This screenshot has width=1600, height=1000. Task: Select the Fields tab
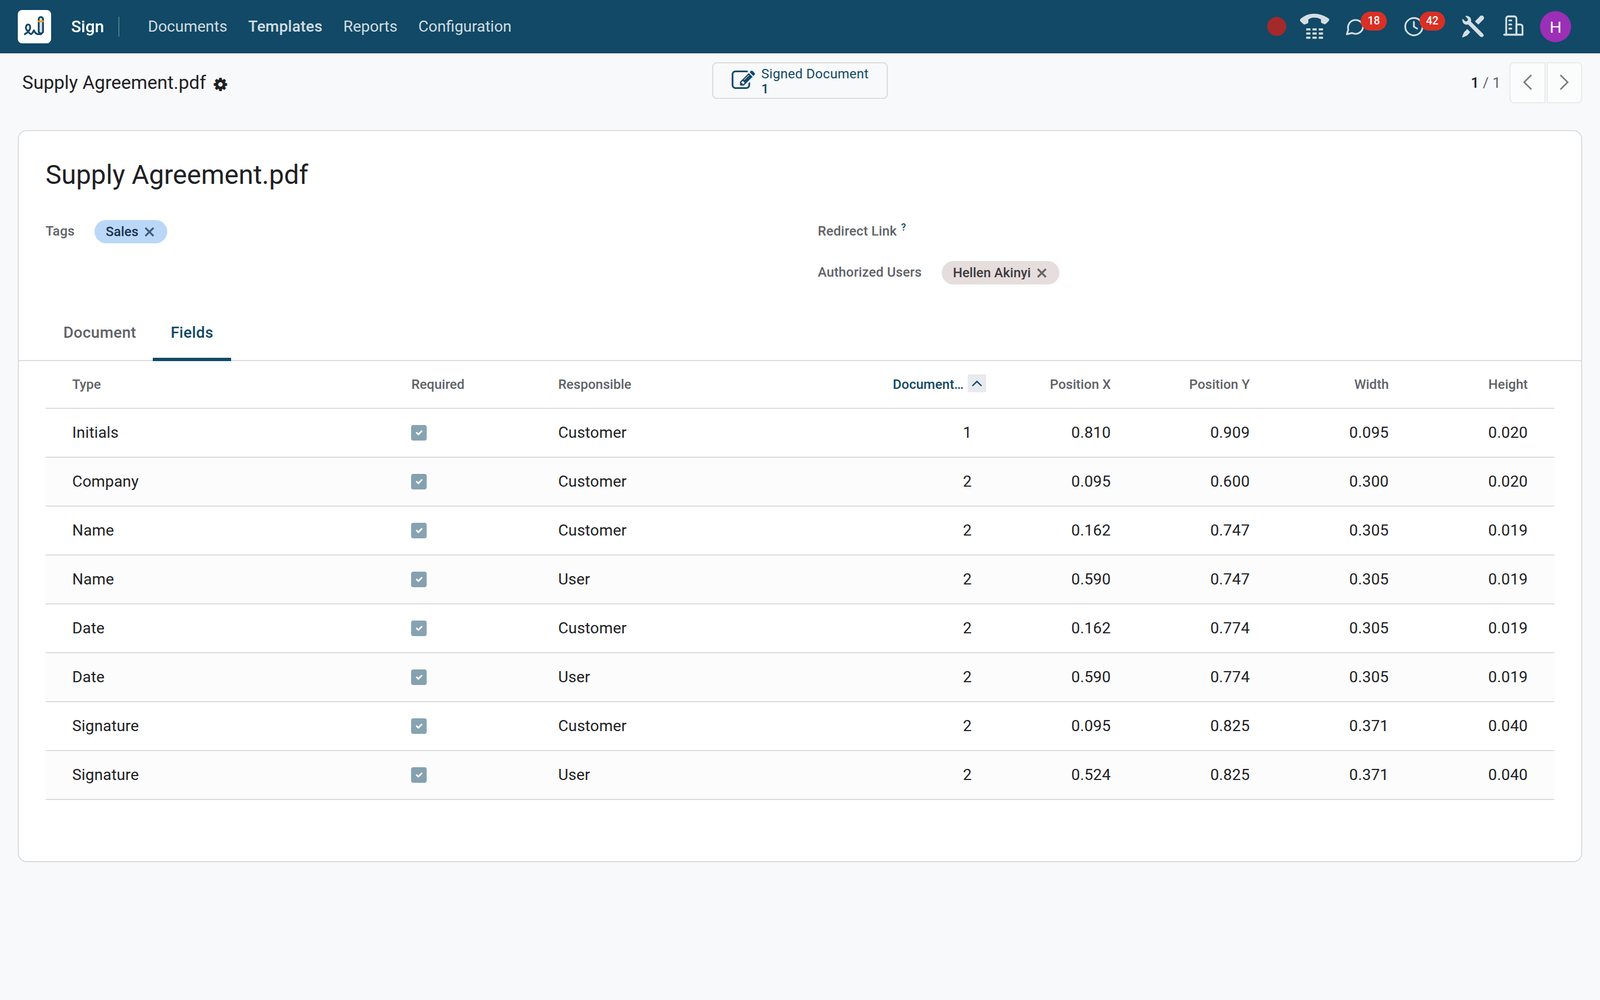(x=192, y=333)
